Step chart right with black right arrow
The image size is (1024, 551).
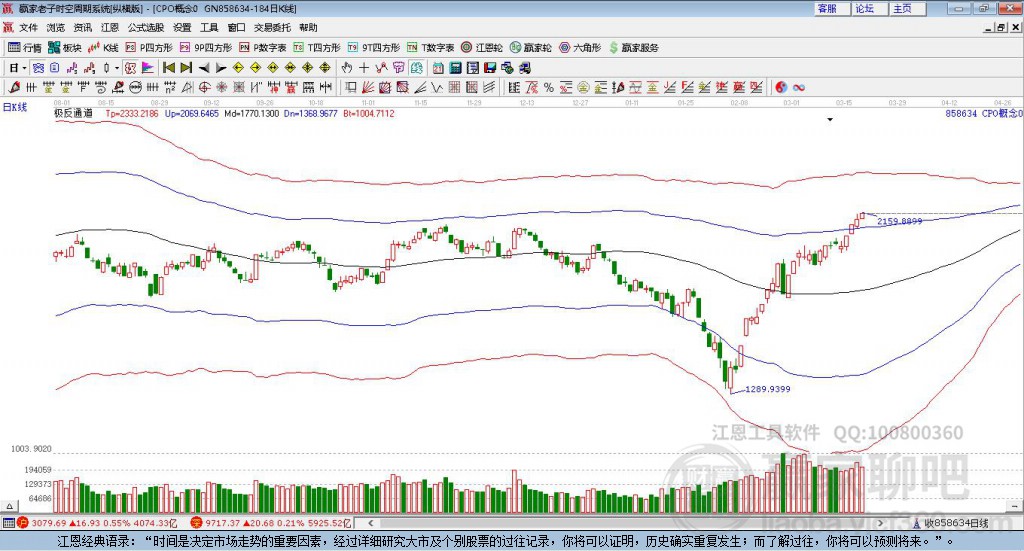(x=221, y=68)
